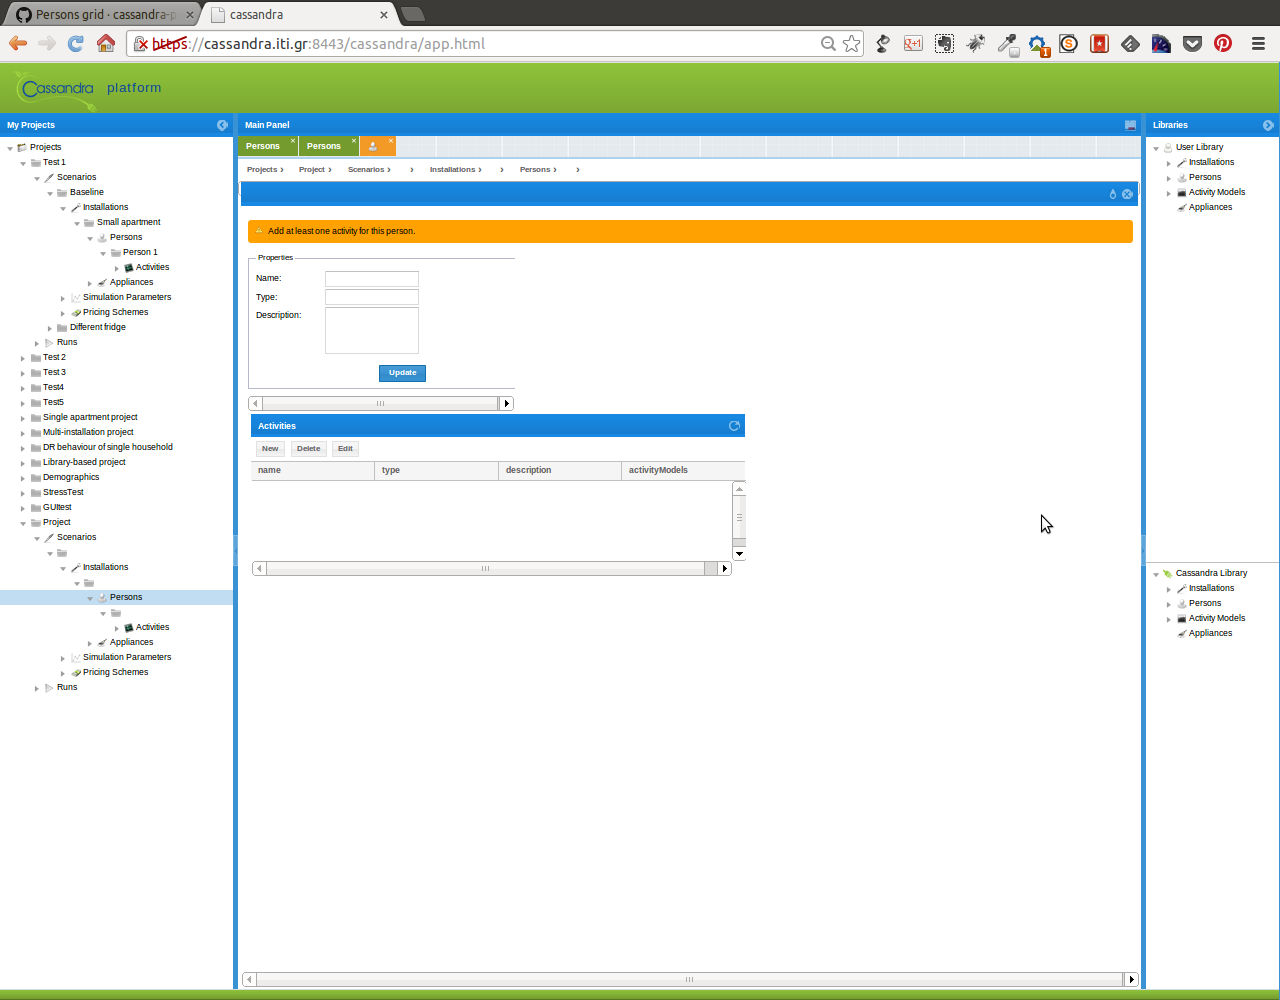Click the Edit activity button

345,449
